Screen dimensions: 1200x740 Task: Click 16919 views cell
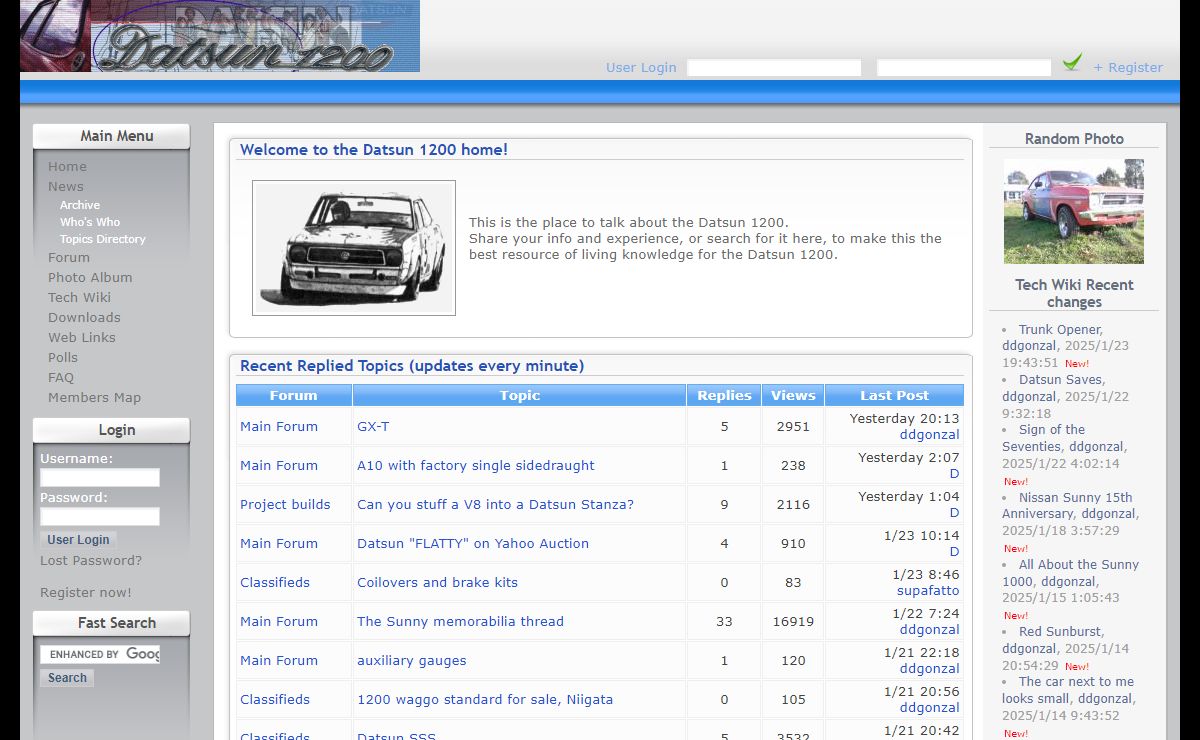[793, 622]
